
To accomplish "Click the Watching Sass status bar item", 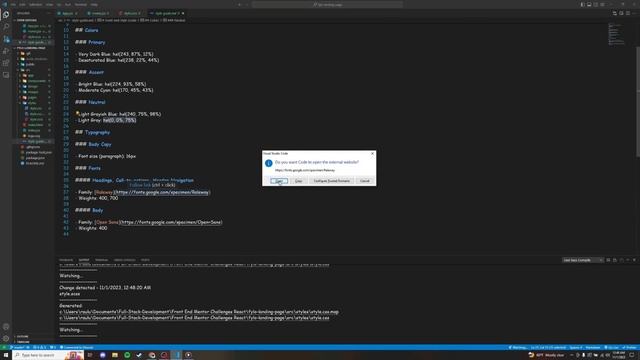I will click(518, 348).
